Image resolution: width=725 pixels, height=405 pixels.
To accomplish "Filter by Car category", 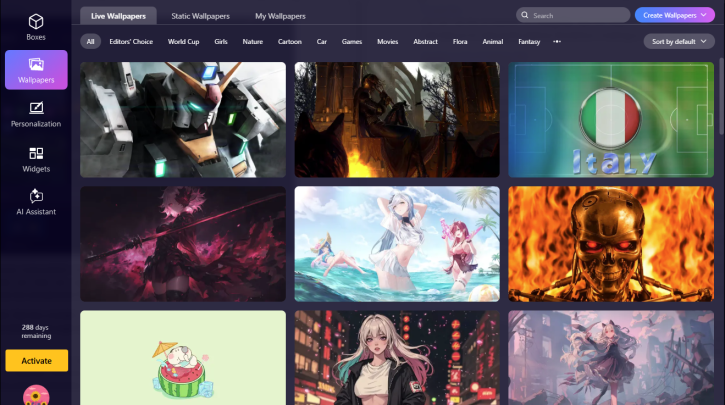I will 322,42.
